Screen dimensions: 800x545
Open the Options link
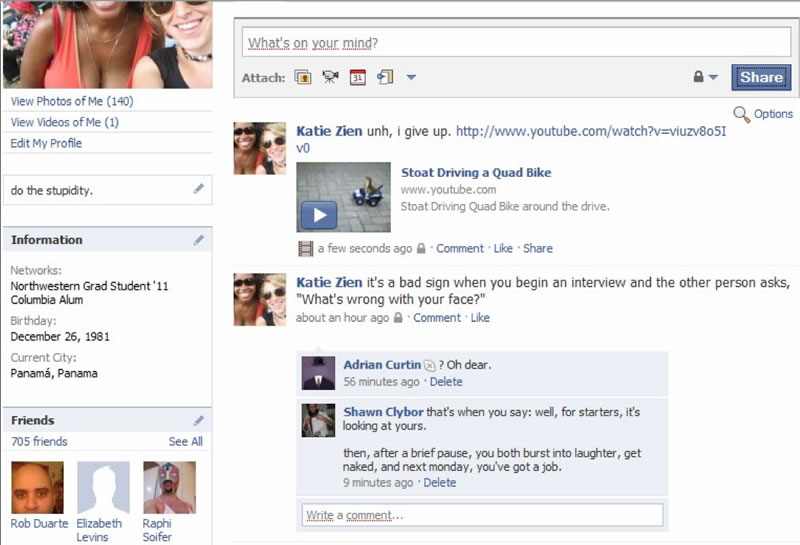tap(773, 114)
